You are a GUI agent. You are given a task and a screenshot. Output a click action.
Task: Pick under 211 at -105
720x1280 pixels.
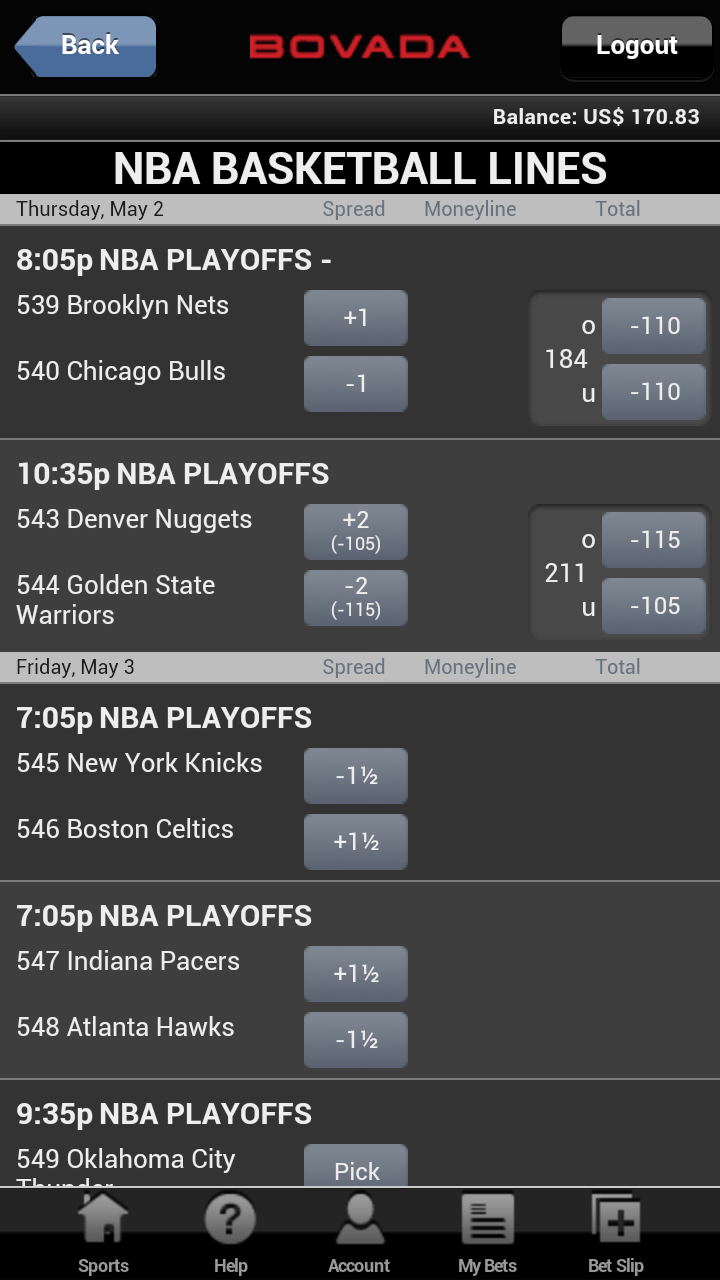tap(654, 606)
